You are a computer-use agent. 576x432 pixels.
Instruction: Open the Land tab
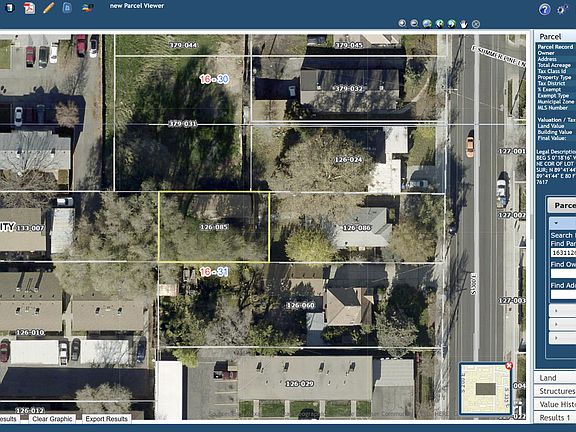pos(555,378)
